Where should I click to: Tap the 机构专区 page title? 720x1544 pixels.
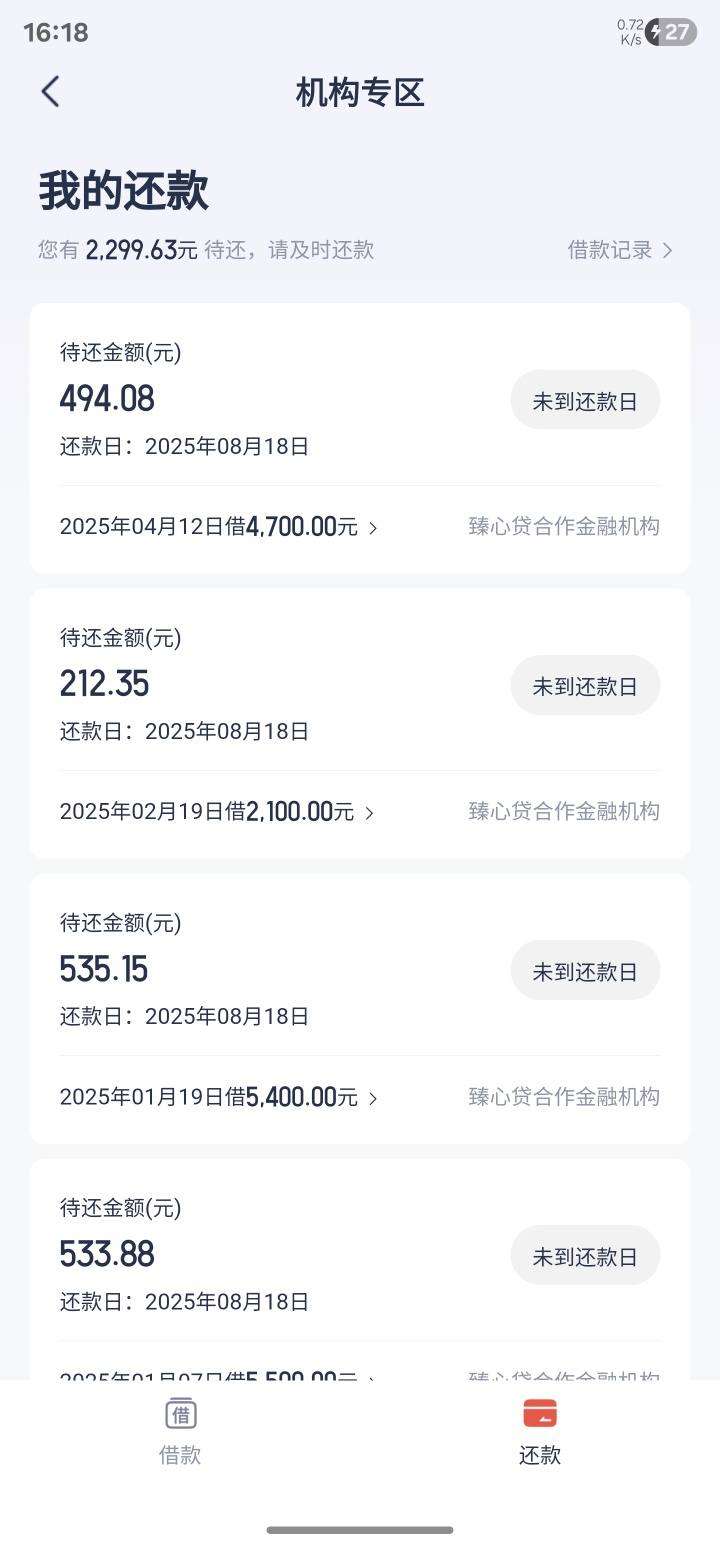point(360,92)
